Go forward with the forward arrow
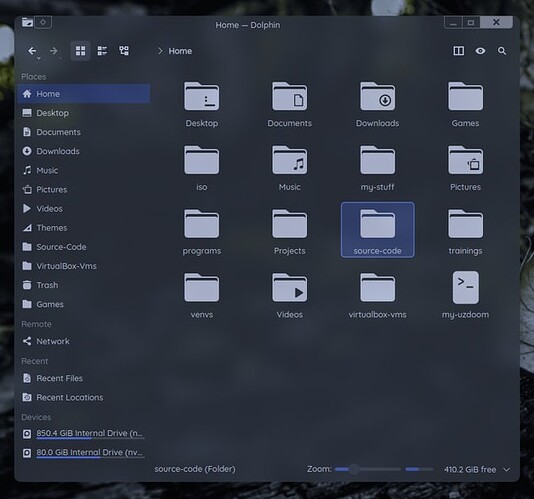The width and height of the screenshot is (534, 499). pyautogui.click(x=53, y=51)
